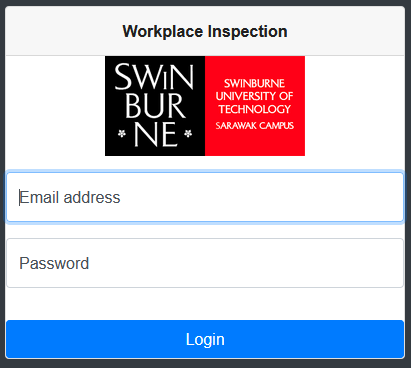Click the red panel of the Swinburne logo
This screenshot has width=411, height=368.
(255, 106)
